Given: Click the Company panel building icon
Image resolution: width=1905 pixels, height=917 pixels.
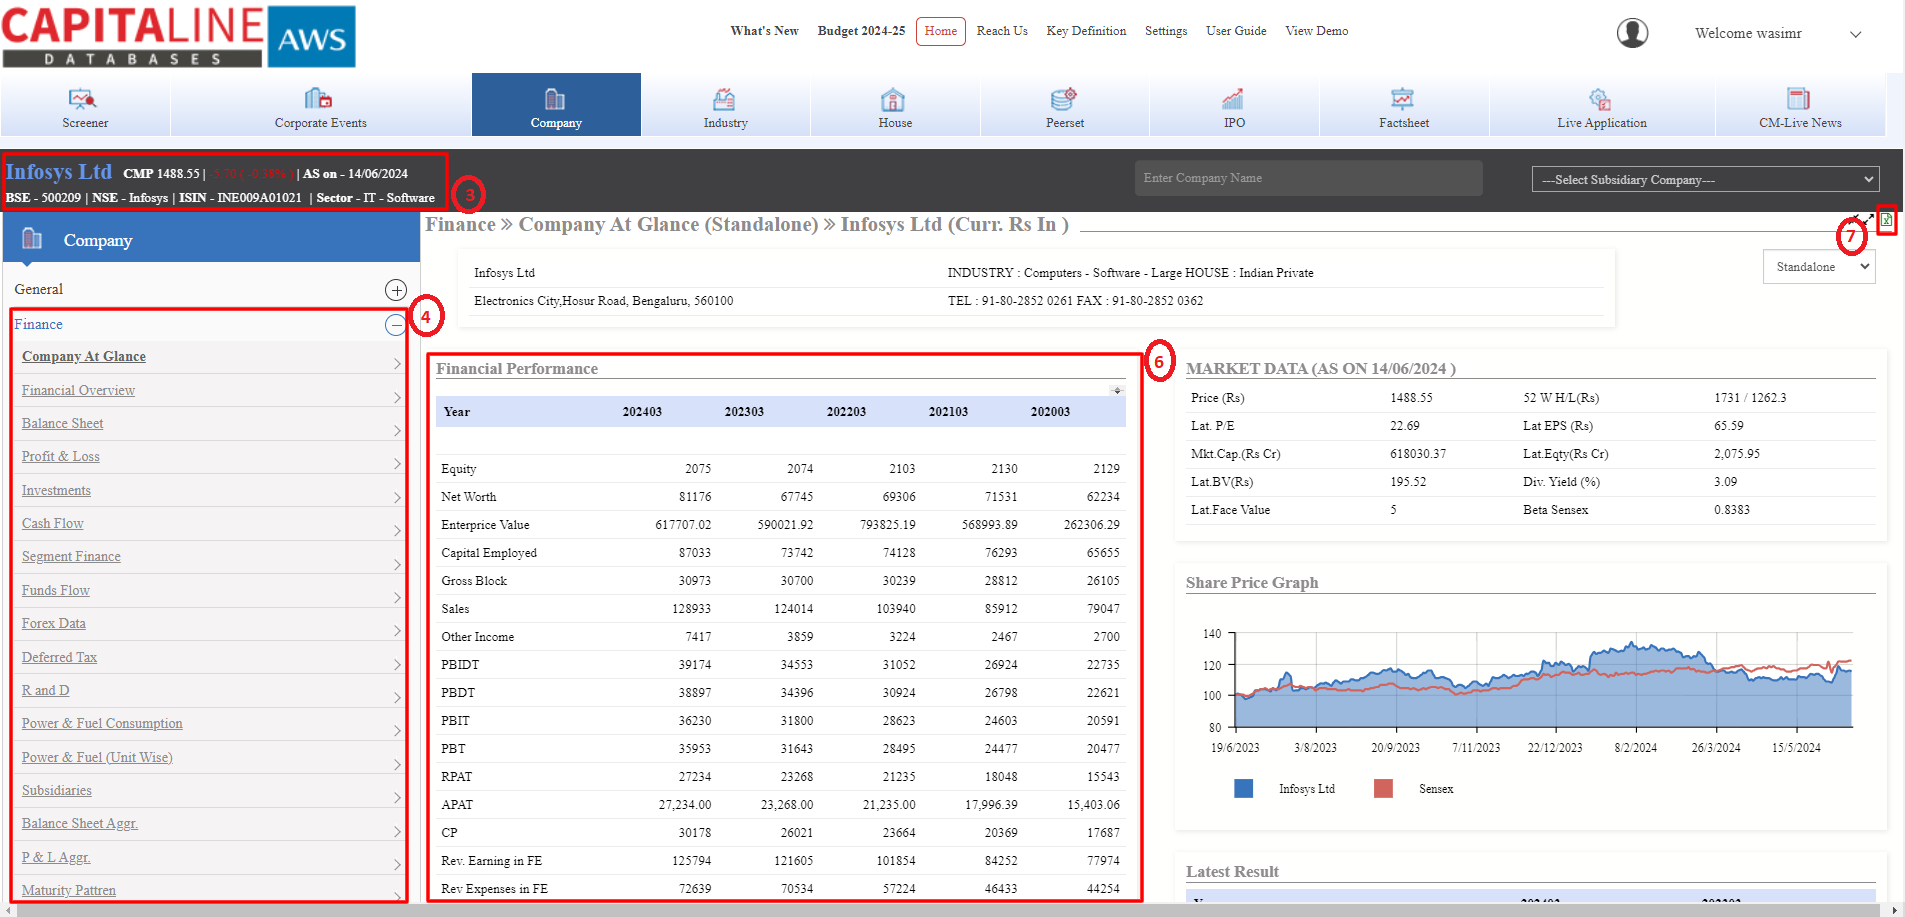Looking at the screenshot, I should tap(32, 239).
